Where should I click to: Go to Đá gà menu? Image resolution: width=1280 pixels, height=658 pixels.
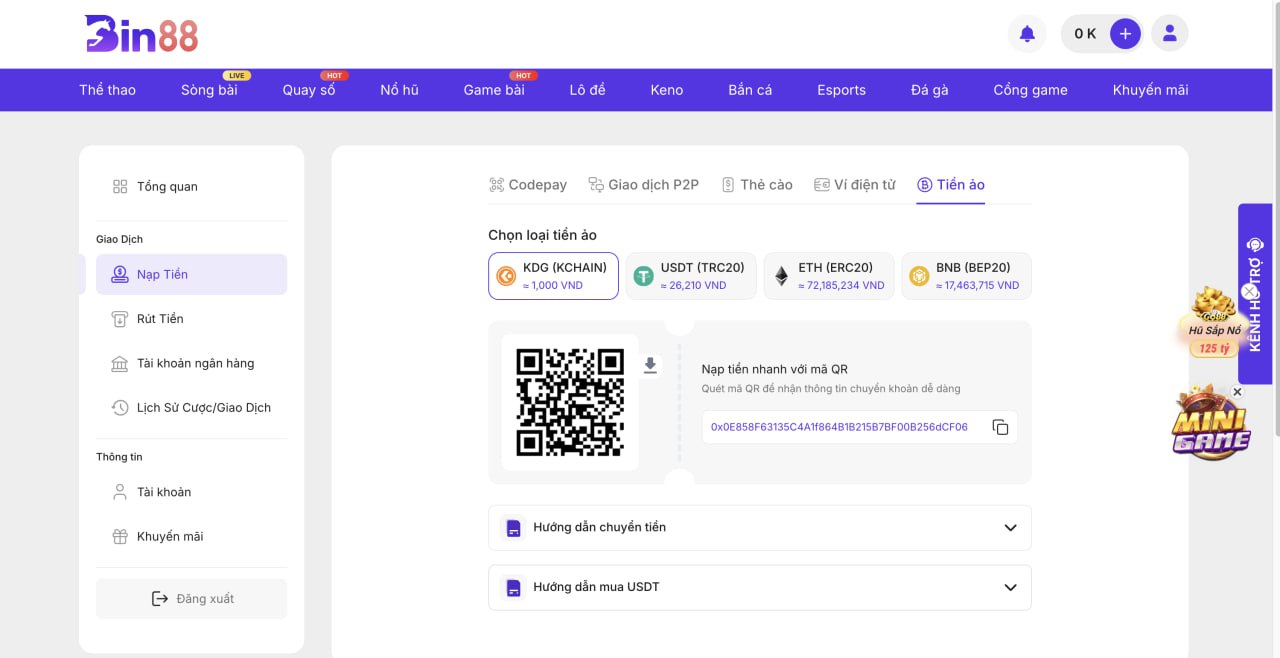click(x=930, y=90)
